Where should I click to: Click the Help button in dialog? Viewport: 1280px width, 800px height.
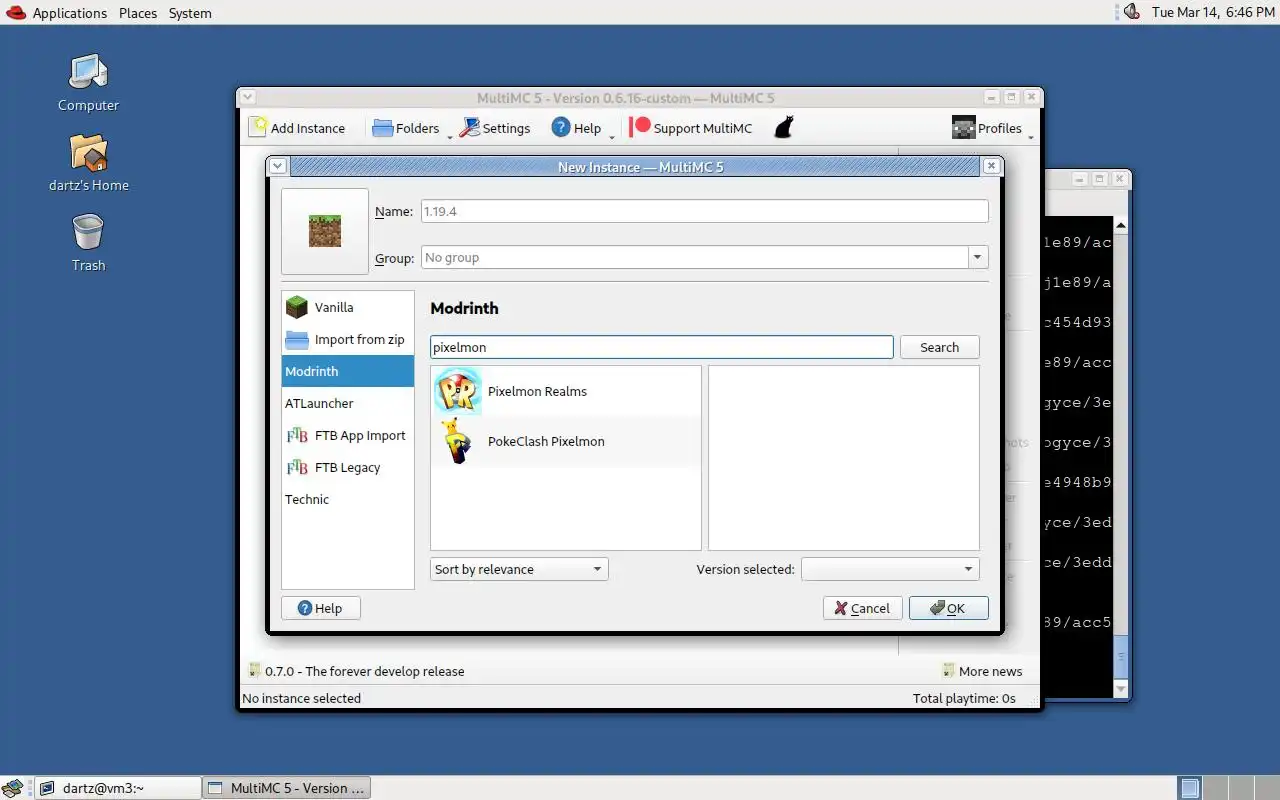[321, 608]
